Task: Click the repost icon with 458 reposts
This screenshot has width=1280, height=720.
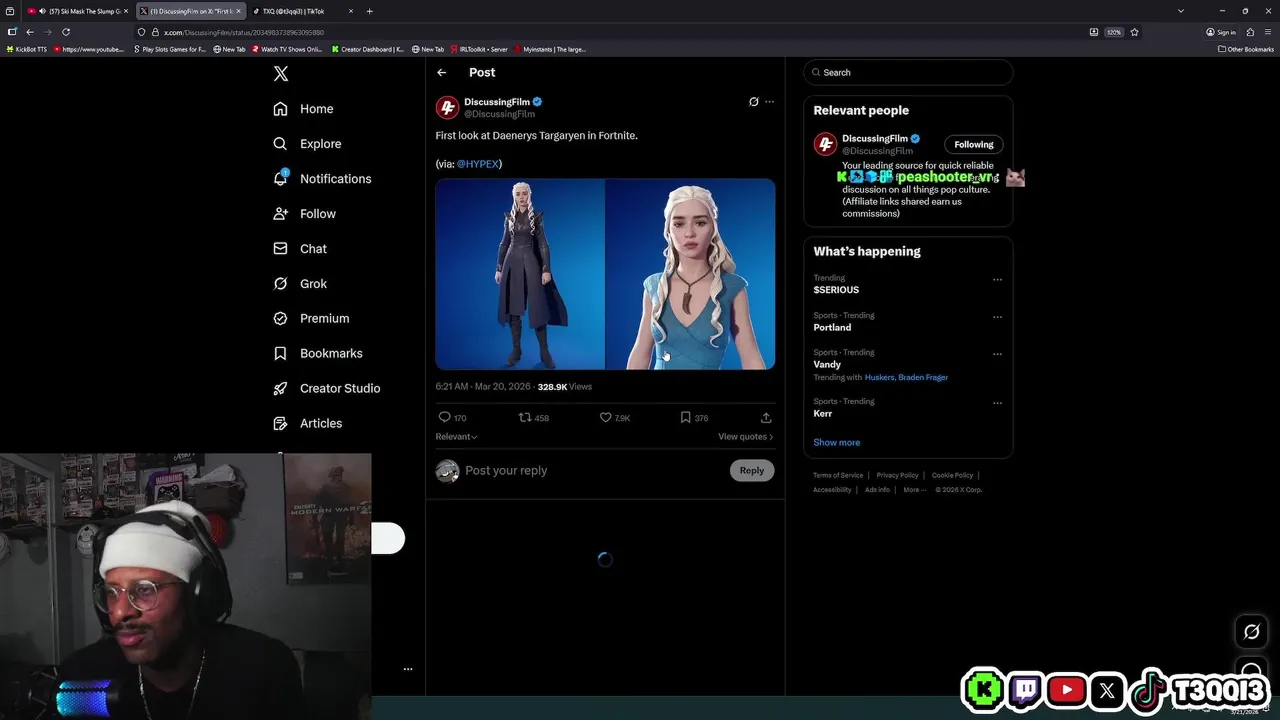Action: (524, 418)
